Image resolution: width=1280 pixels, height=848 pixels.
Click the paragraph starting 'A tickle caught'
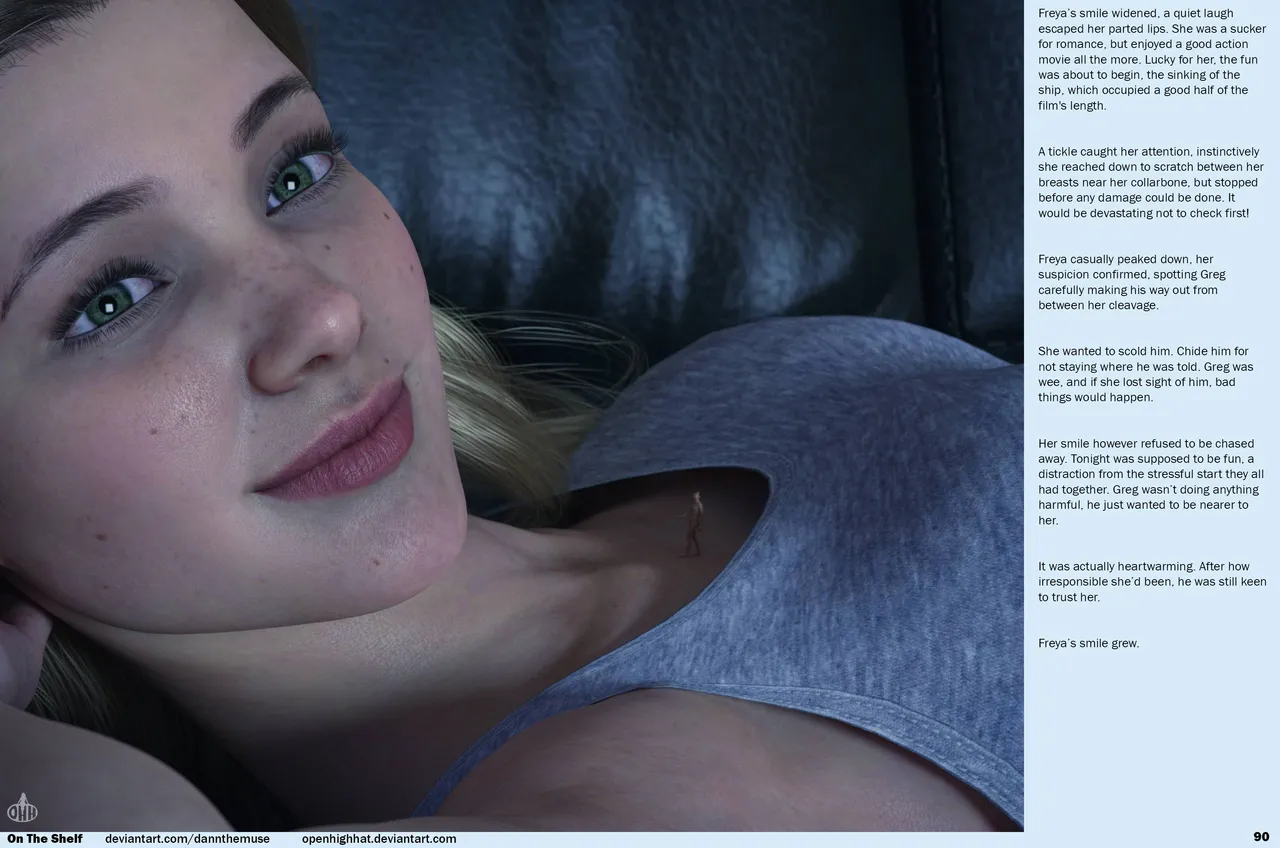1151,183
